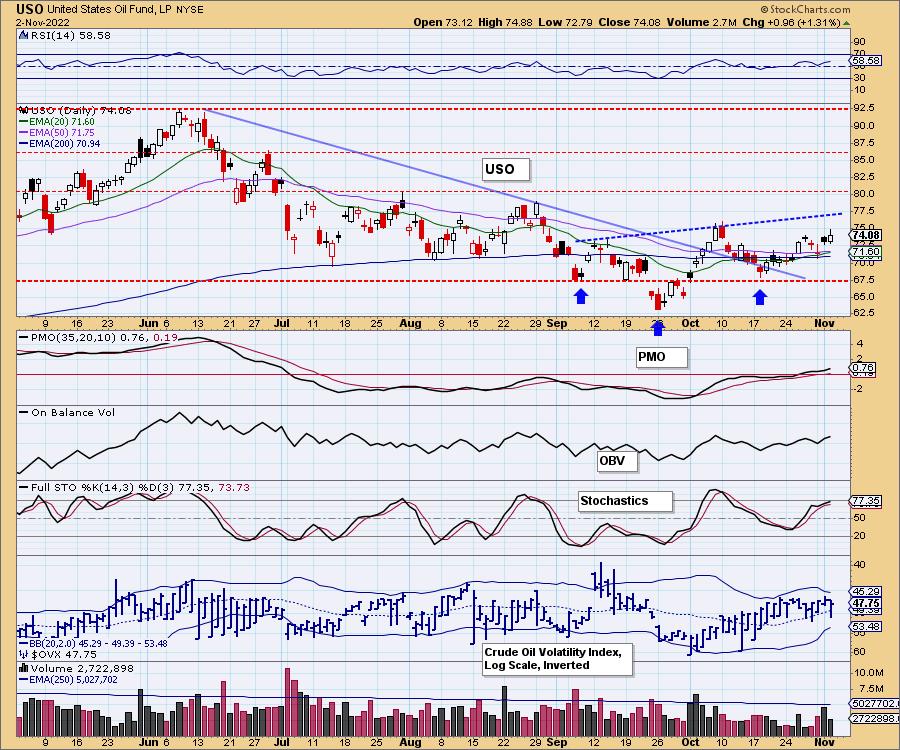The width and height of the screenshot is (900, 750).
Task: Click the 74.08 last-price tag on price axis
Action: click(x=866, y=235)
